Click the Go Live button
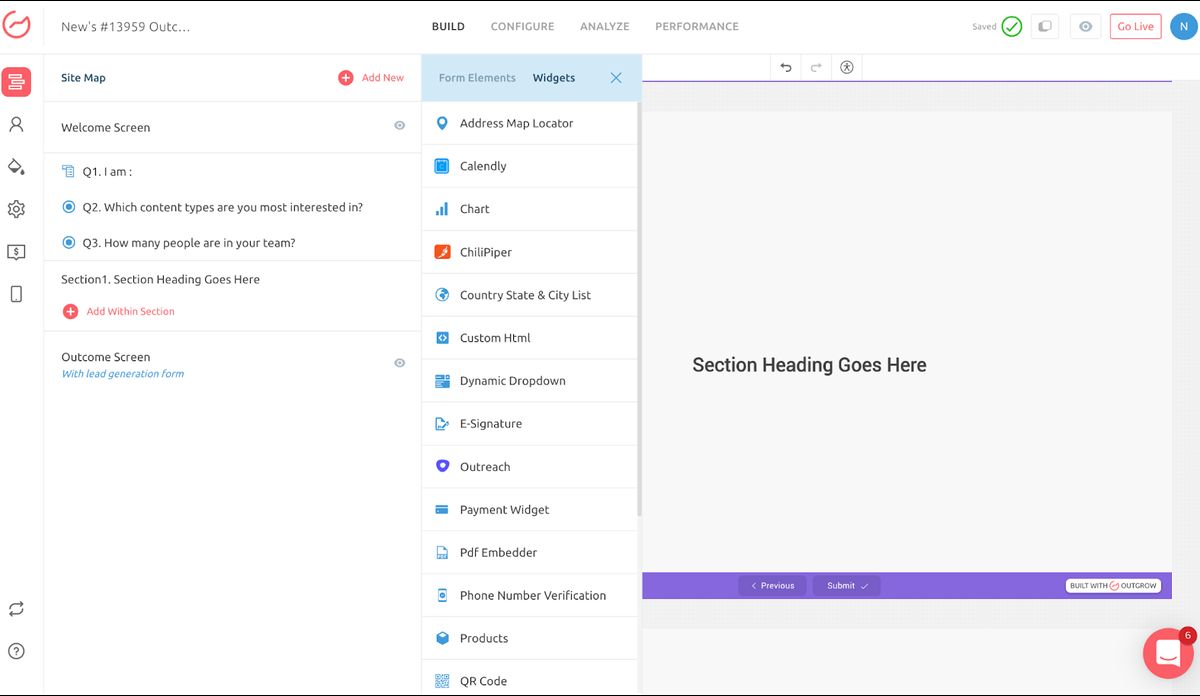The height and width of the screenshot is (696, 1200). (1135, 27)
